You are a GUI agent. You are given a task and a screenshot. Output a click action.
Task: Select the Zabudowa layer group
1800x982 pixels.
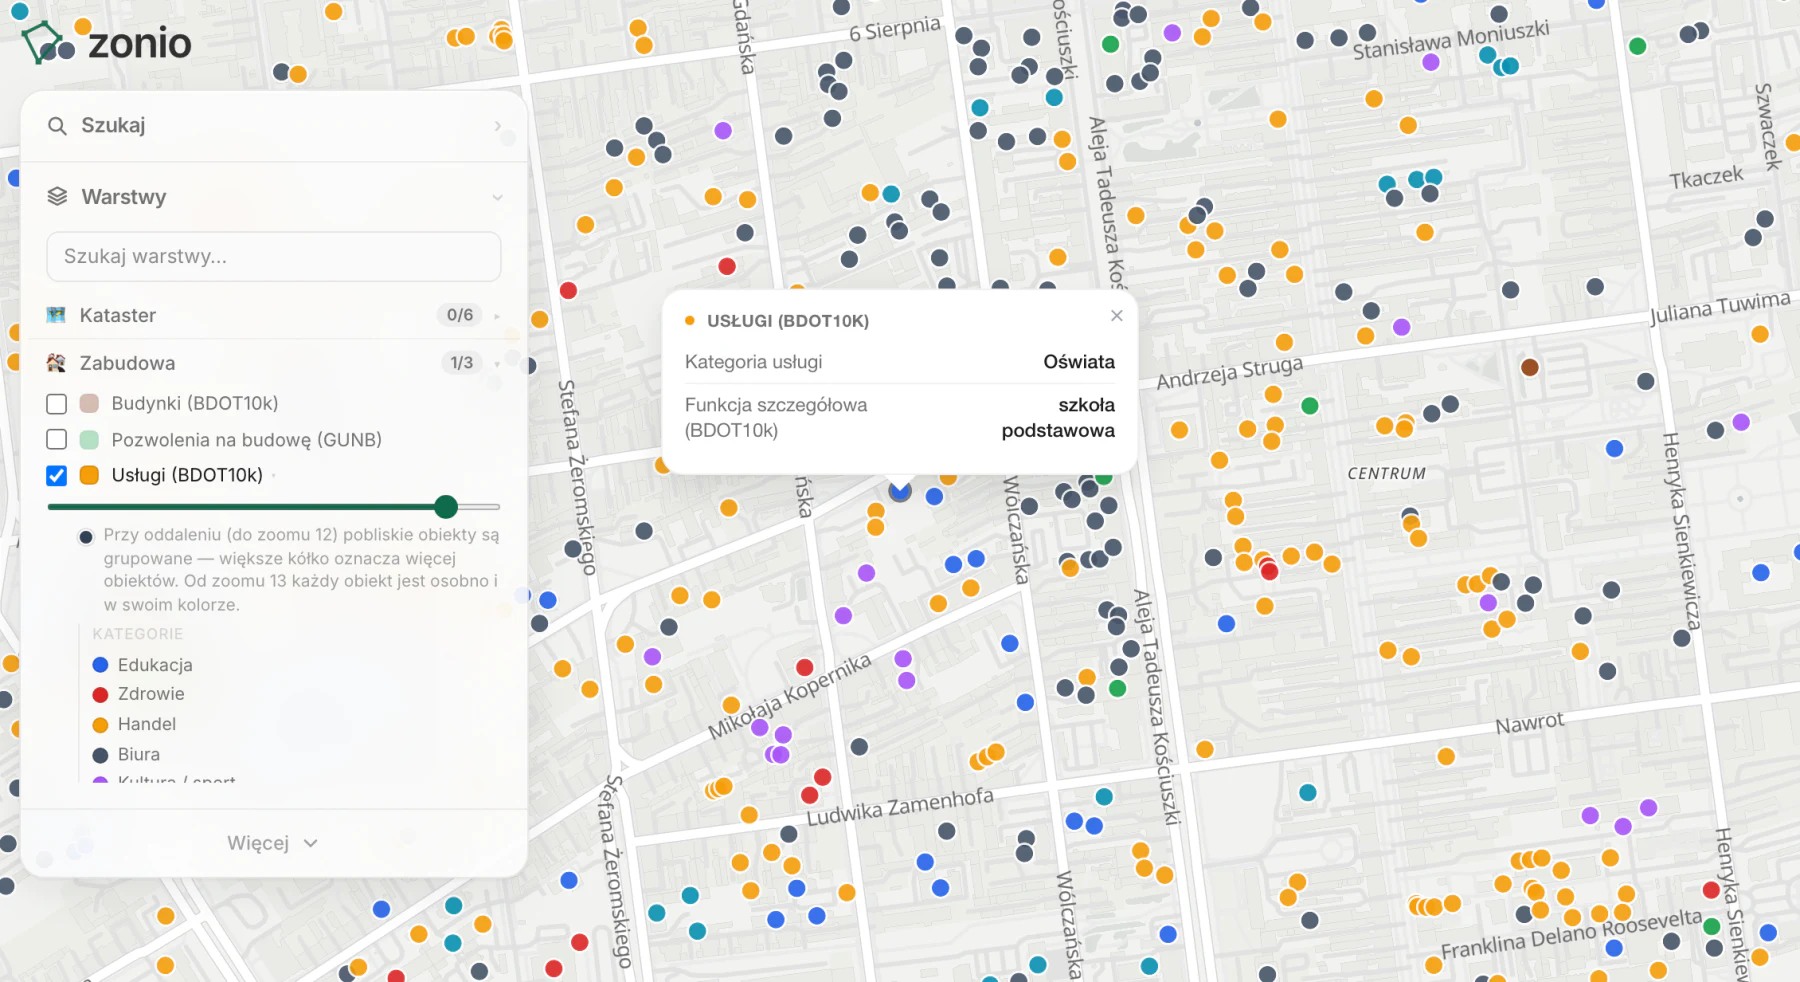pyautogui.click(x=274, y=363)
